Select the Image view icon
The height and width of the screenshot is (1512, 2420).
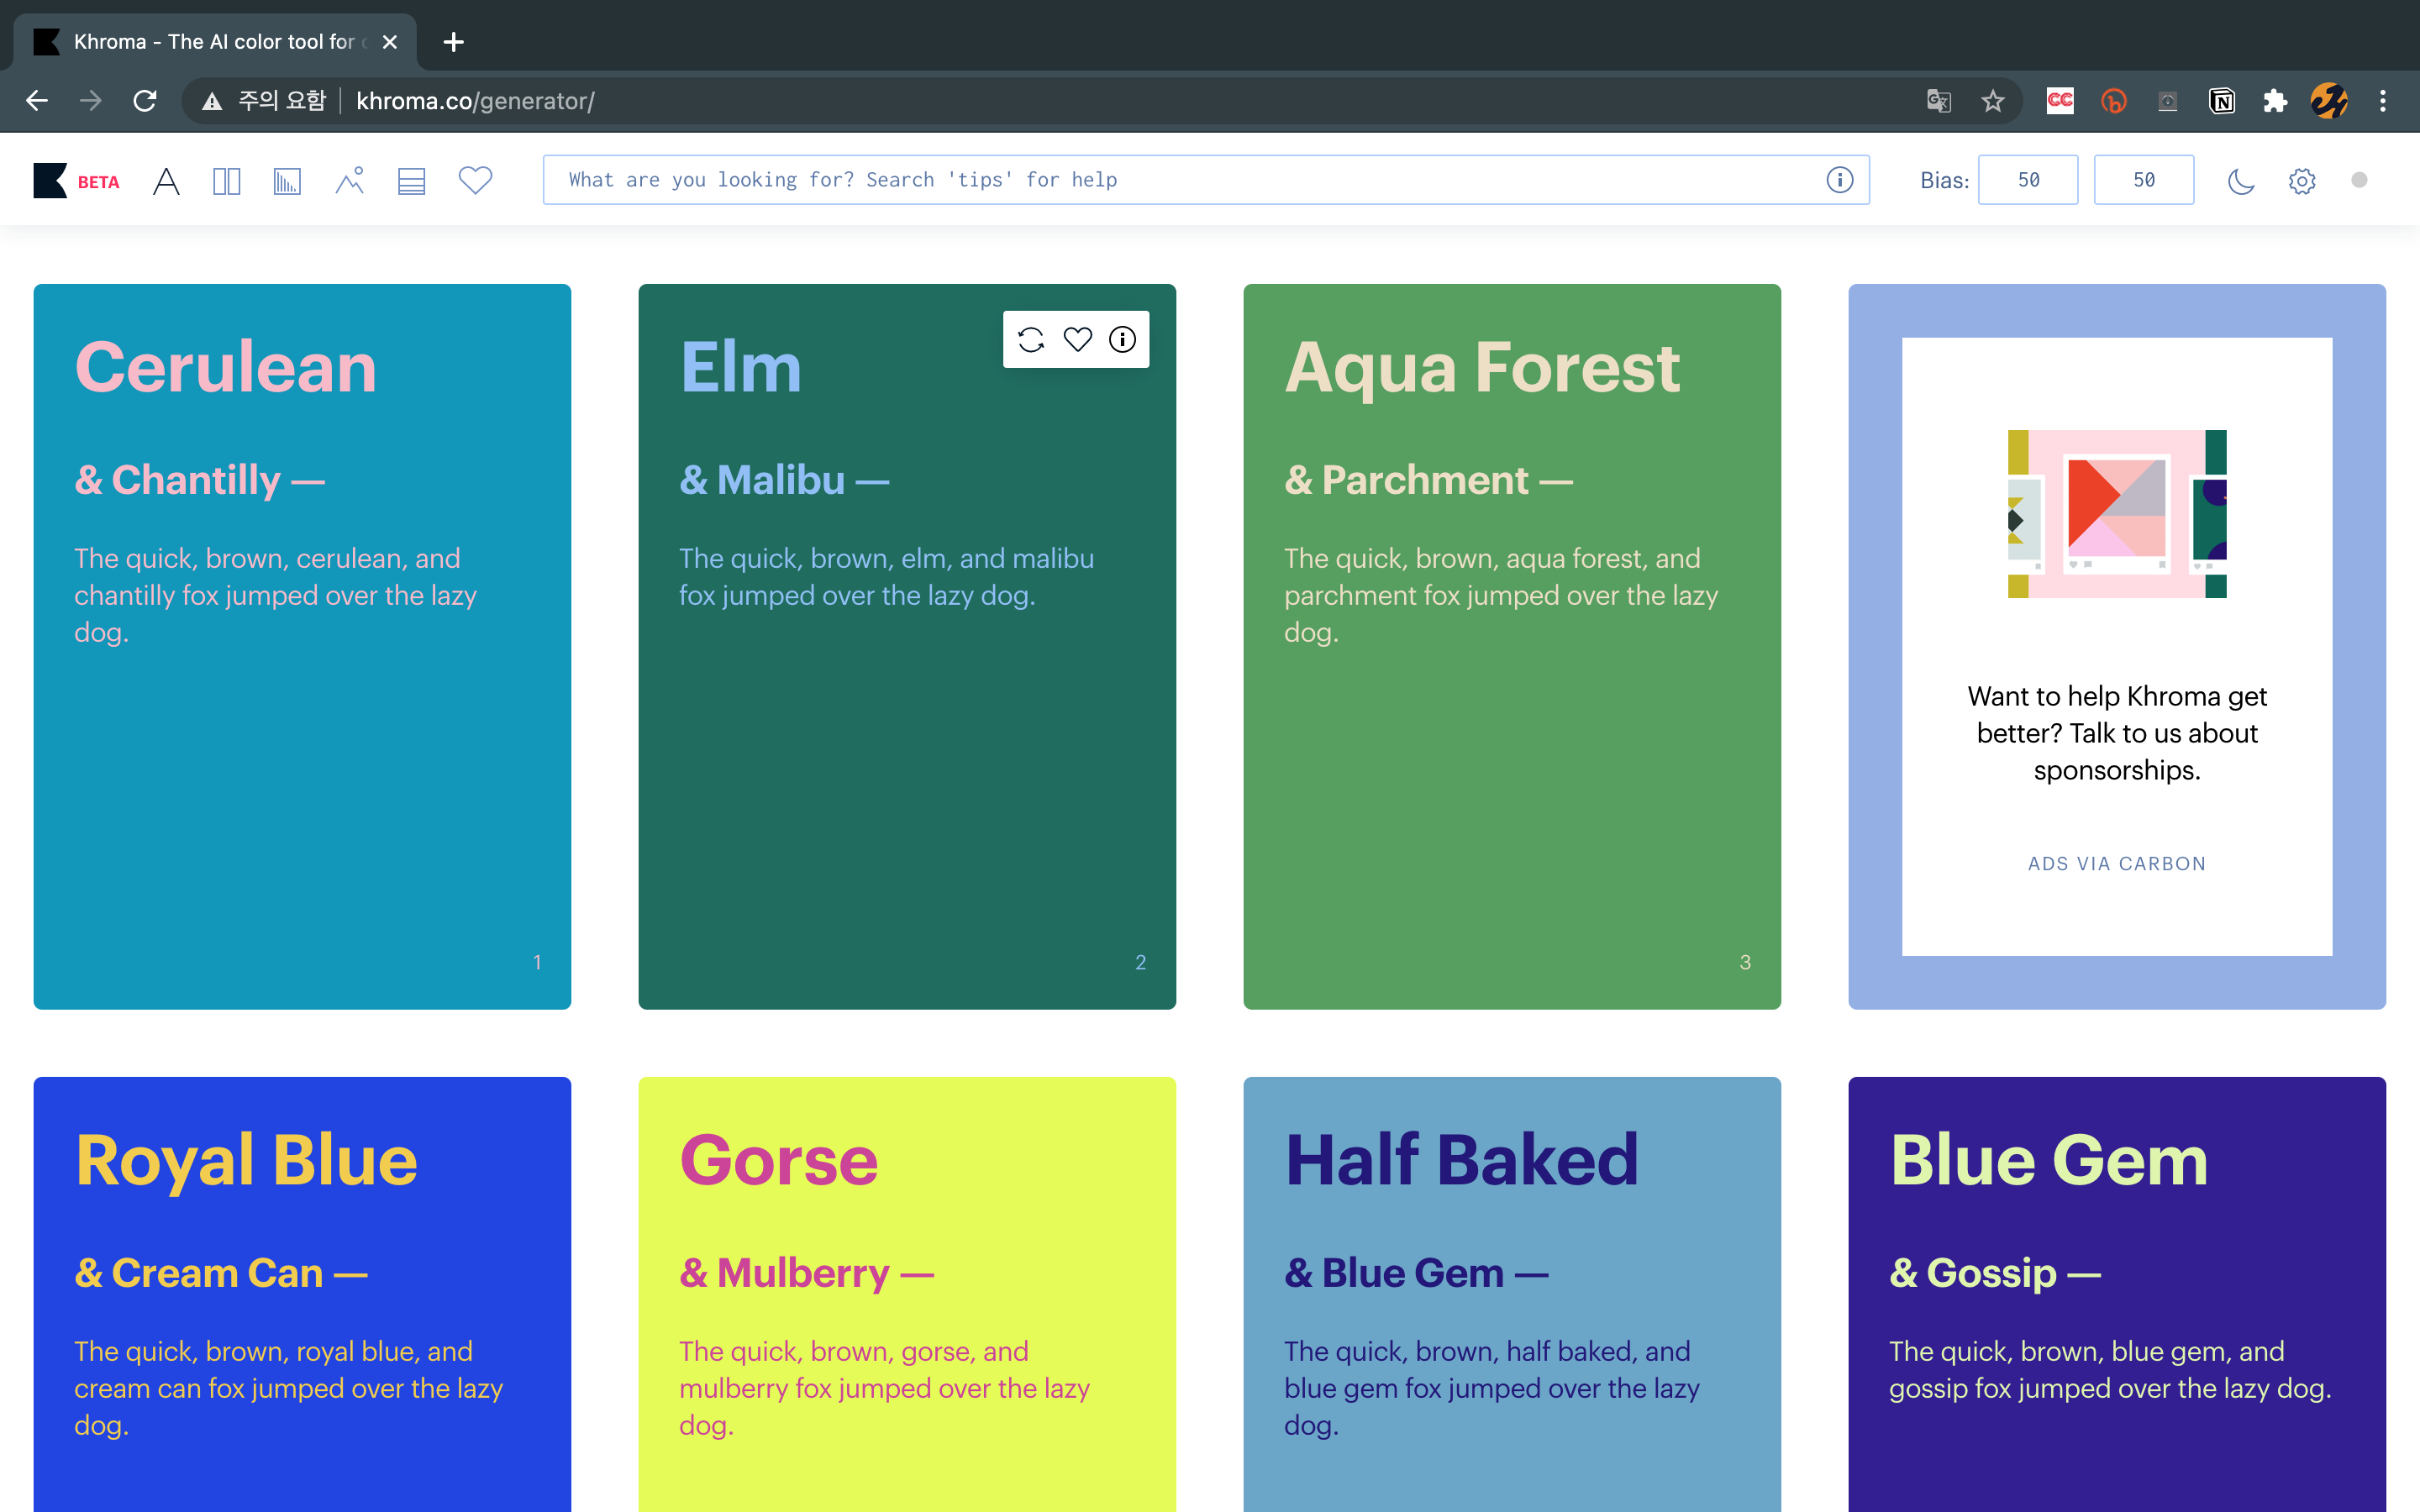[x=349, y=181]
